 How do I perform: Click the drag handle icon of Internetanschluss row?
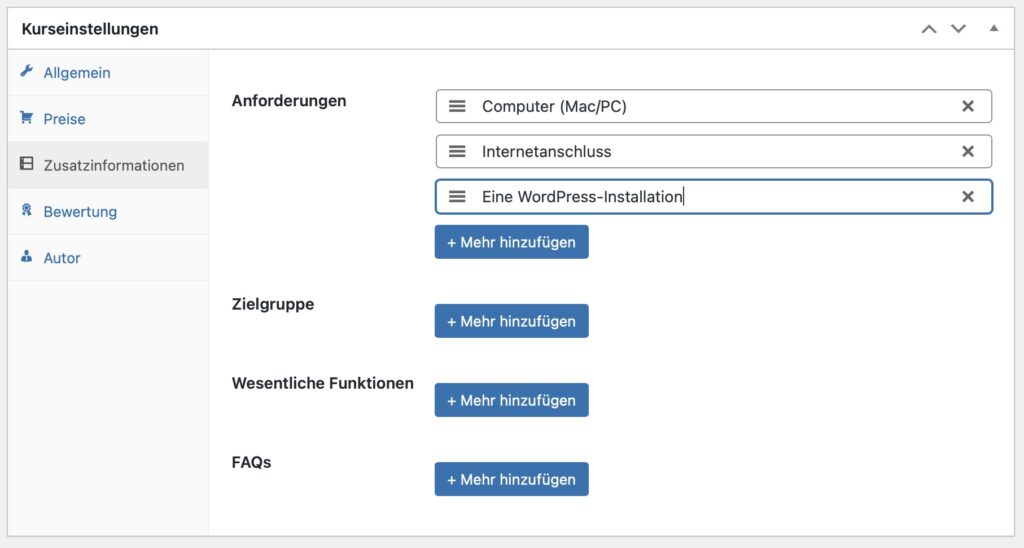(457, 152)
